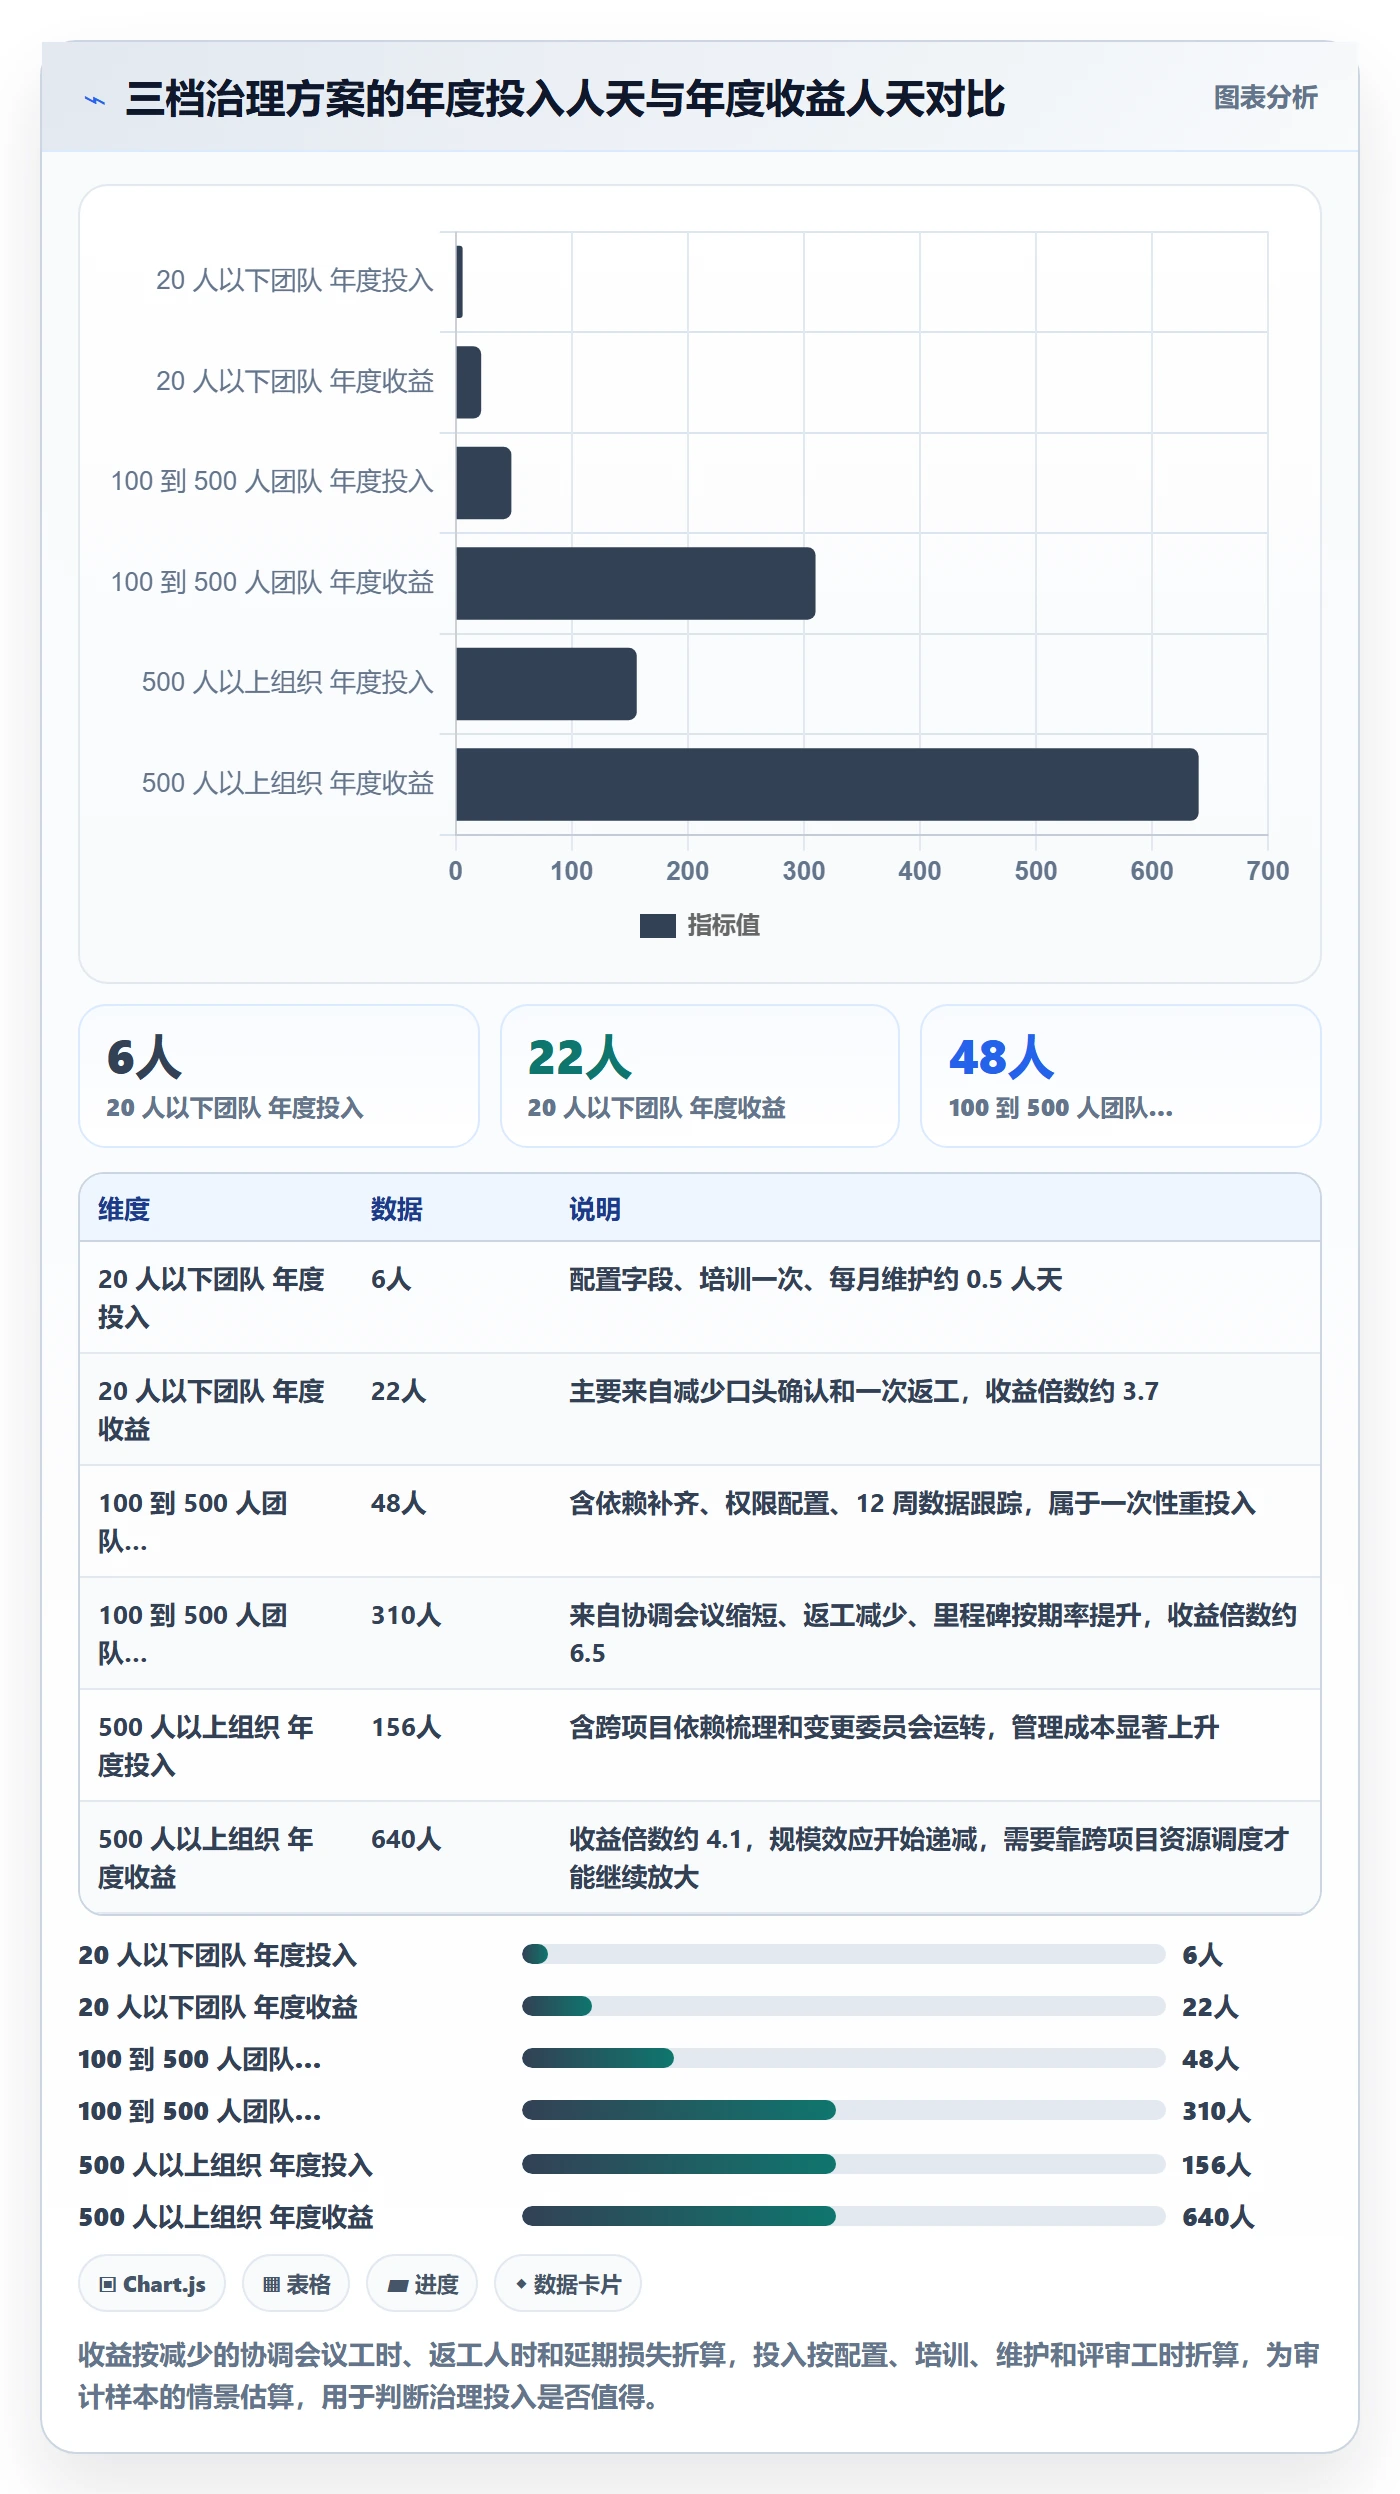Click the chart axis label "20 人以下团队 年度投入"
Screen dimensions: 1400x2494
coord(294,281)
